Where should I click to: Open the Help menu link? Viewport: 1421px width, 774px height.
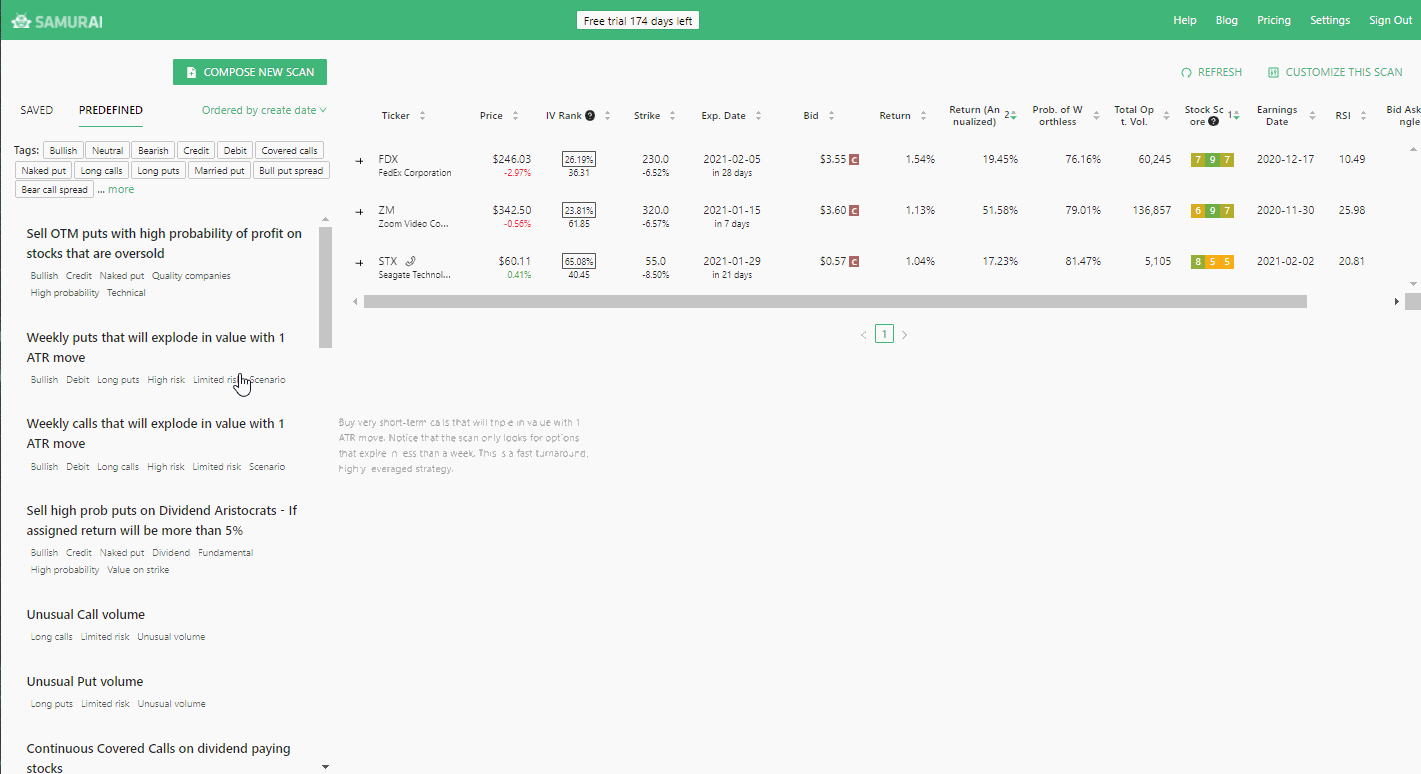(x=1185, y=20)
